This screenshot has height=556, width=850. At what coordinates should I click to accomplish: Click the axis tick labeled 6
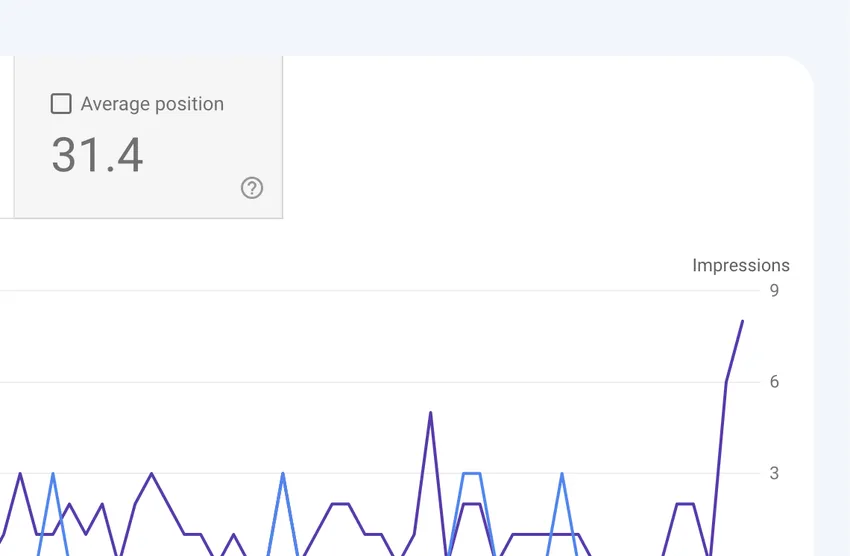[774, 382]
